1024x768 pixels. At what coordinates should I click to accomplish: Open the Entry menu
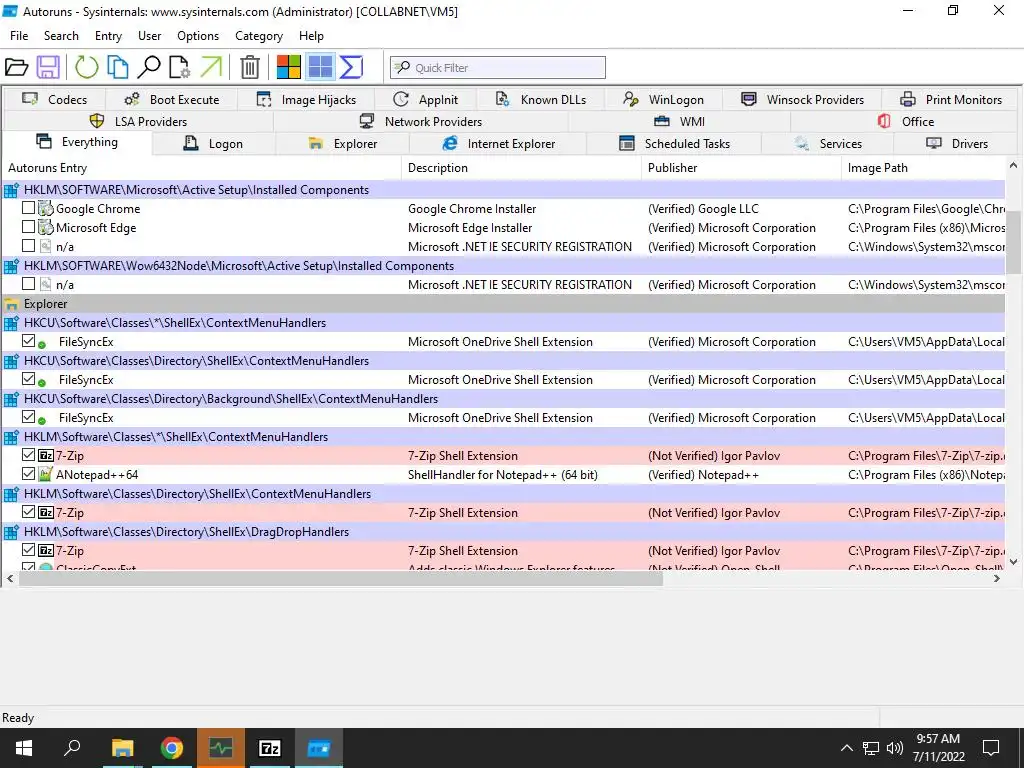coord(108,36)
